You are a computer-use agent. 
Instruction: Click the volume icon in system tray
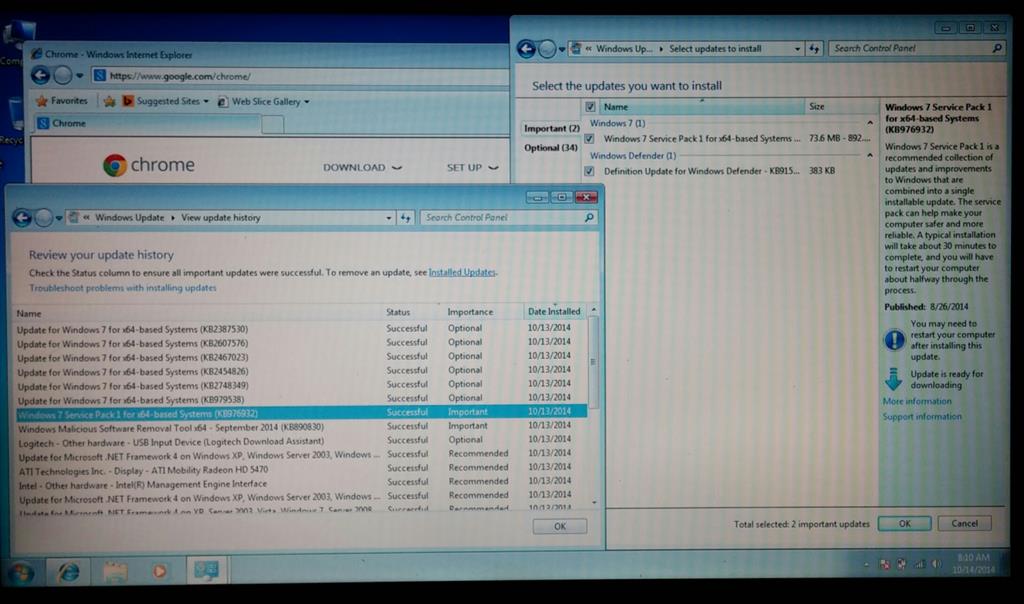pos(937,564)
